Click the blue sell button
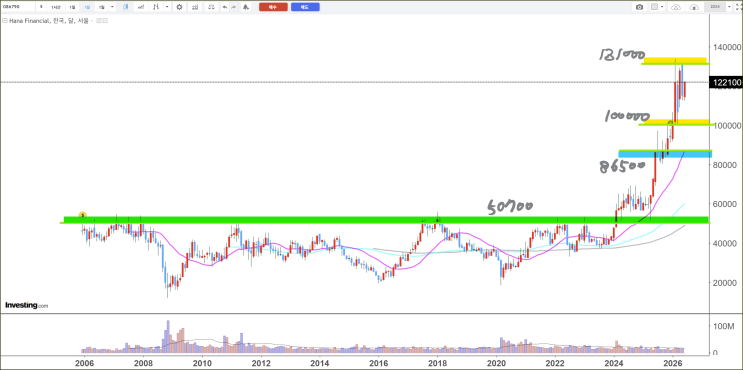The width and height of the screenshot is (743, 370). [x=305, y=7]
